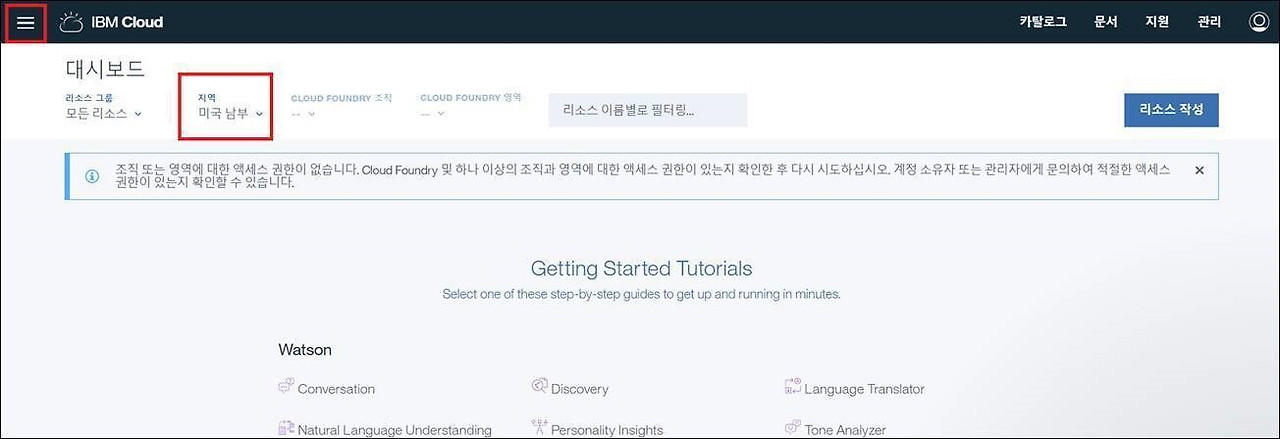
Task: Click the Discovery service icon
Action: [x=539, y=387]
